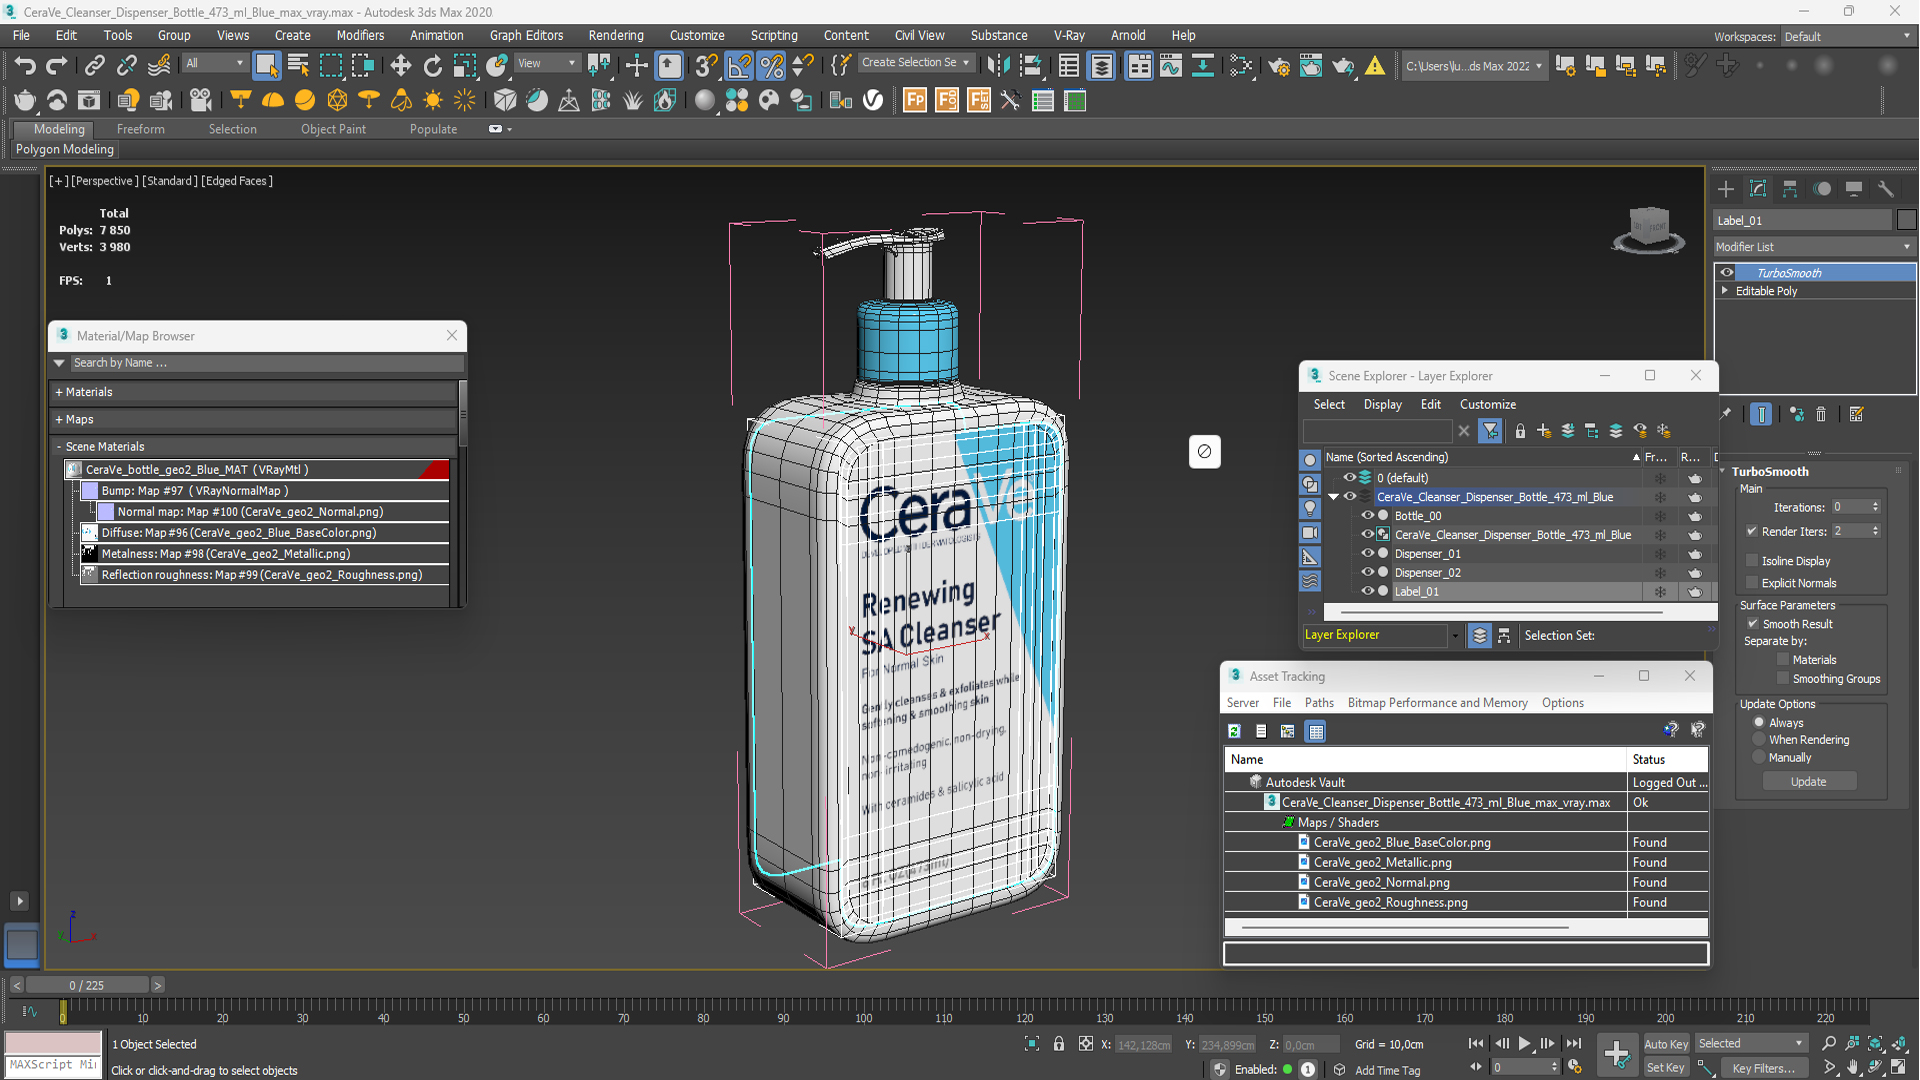The image size is (1920, 1080).
Task: Activate the Select and Rotate tool
Action: [432, 66]
